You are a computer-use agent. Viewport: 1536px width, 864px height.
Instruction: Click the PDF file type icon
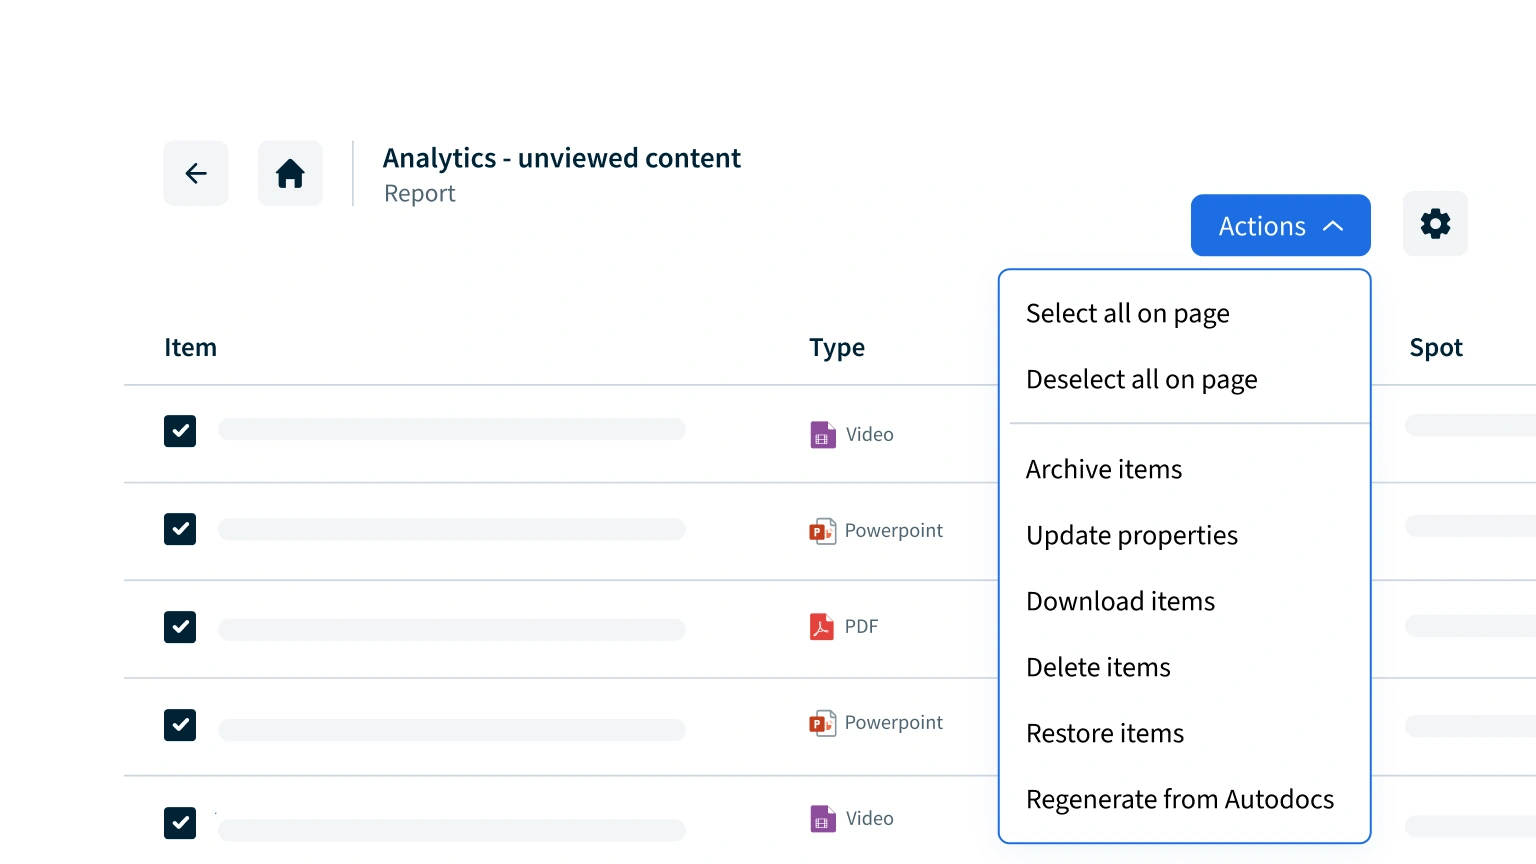[821, 627]
